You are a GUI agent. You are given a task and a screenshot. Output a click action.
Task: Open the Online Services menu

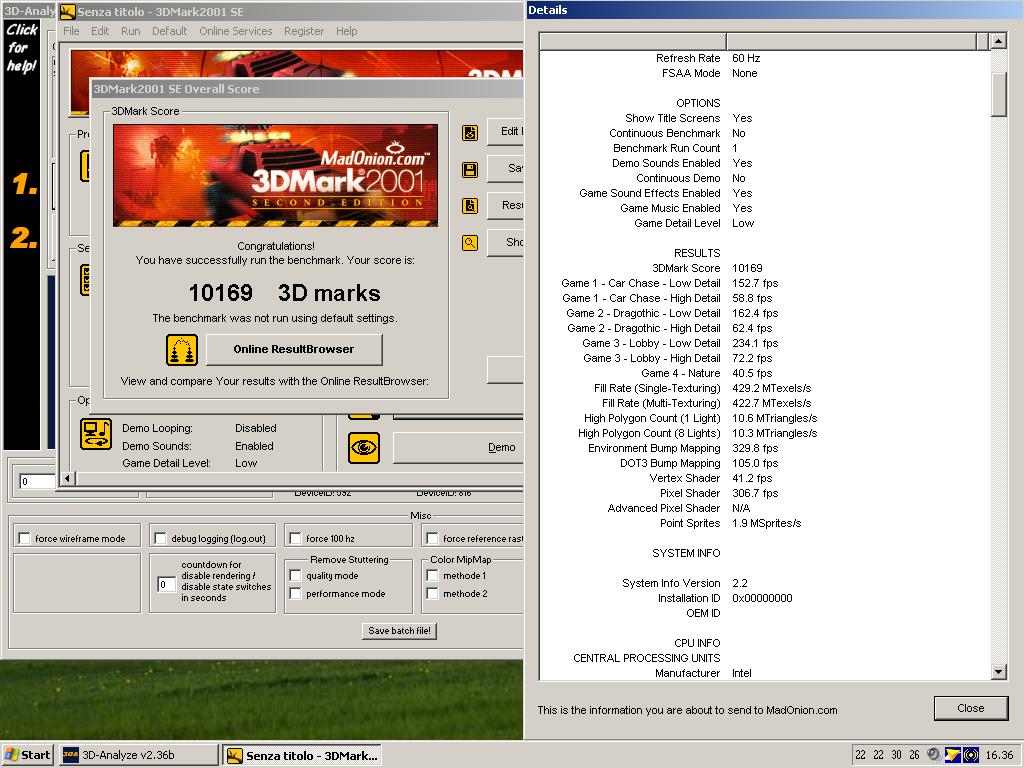pyautogui.click(x=236, y=31)
